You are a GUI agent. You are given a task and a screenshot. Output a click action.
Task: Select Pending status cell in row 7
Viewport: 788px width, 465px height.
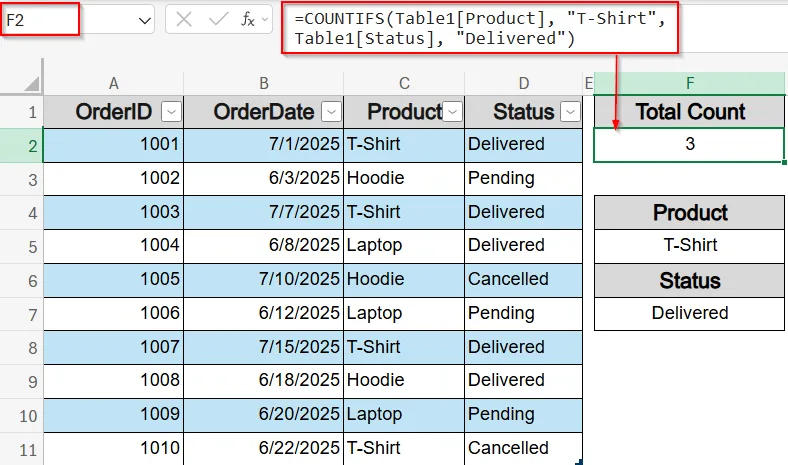coord(524,314)
